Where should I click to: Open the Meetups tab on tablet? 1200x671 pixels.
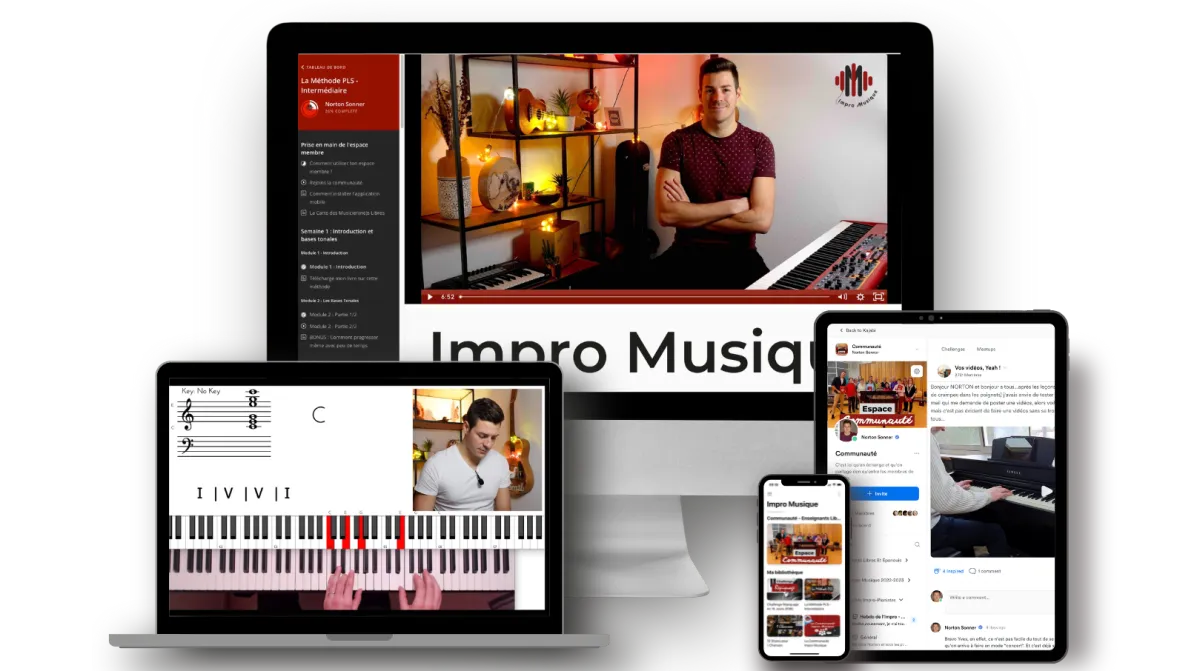click(986, 349)
